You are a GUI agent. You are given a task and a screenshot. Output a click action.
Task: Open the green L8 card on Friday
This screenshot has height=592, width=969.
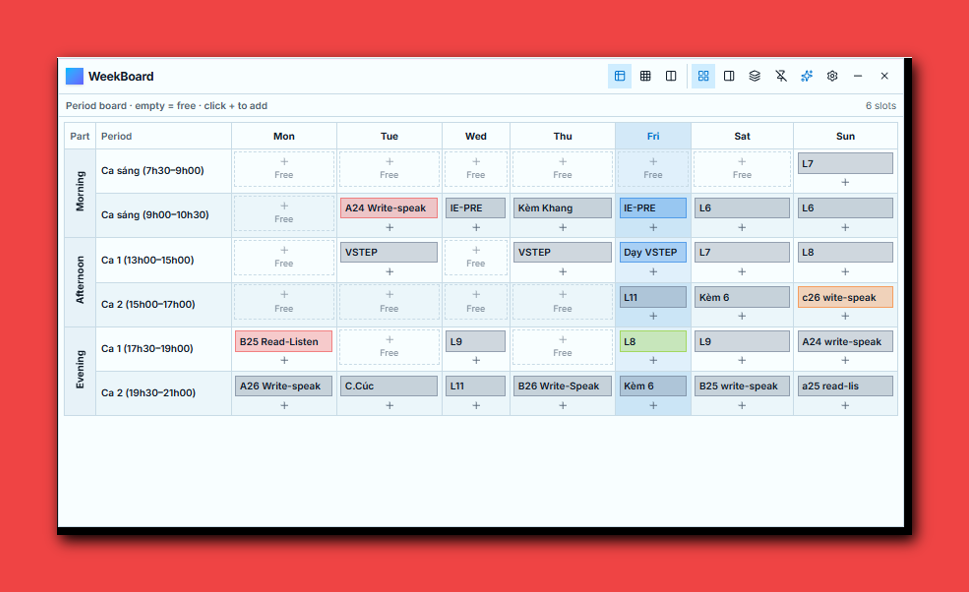653,341
